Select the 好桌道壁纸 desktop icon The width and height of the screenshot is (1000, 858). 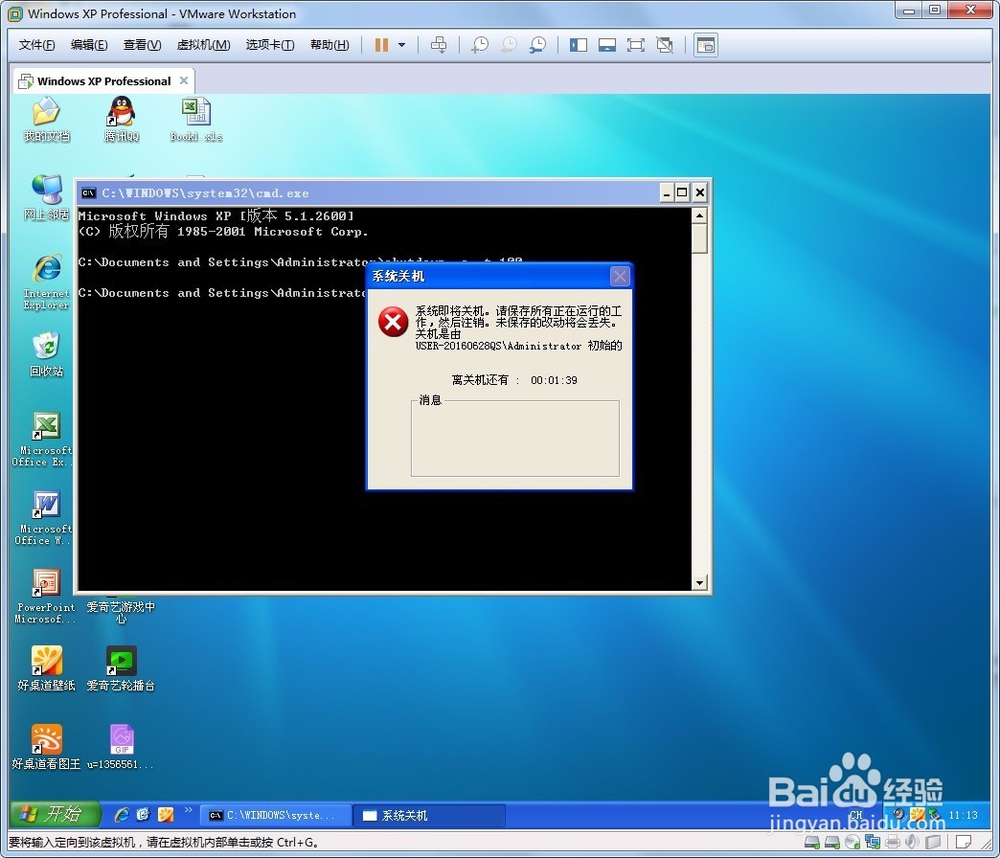click(46, 669)
